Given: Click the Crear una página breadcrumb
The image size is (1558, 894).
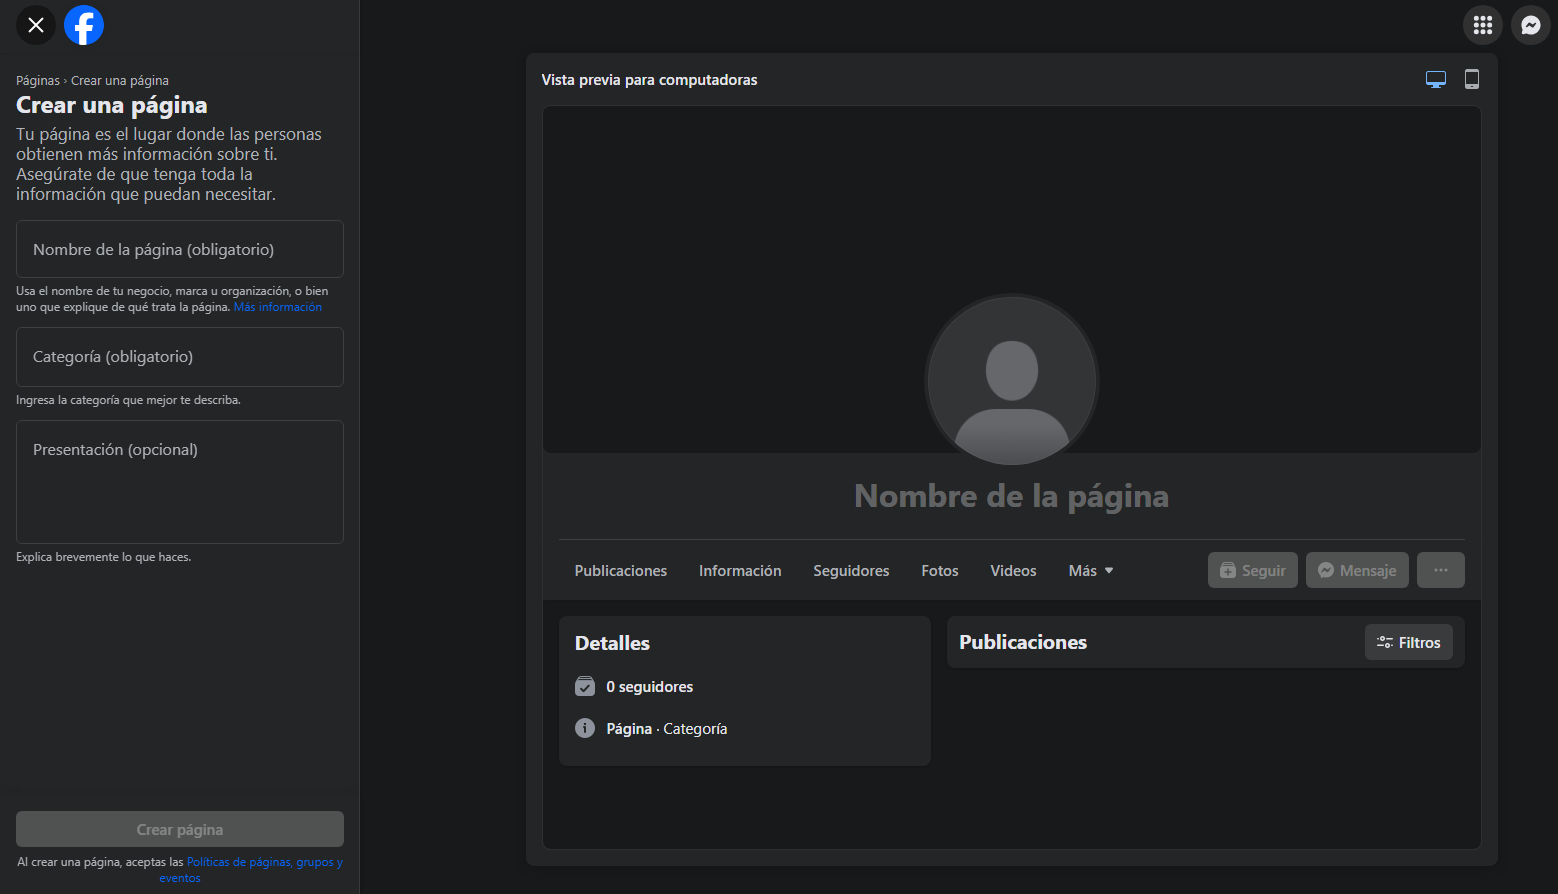Looking at the screenshot, I should click(x=120, y=81).
